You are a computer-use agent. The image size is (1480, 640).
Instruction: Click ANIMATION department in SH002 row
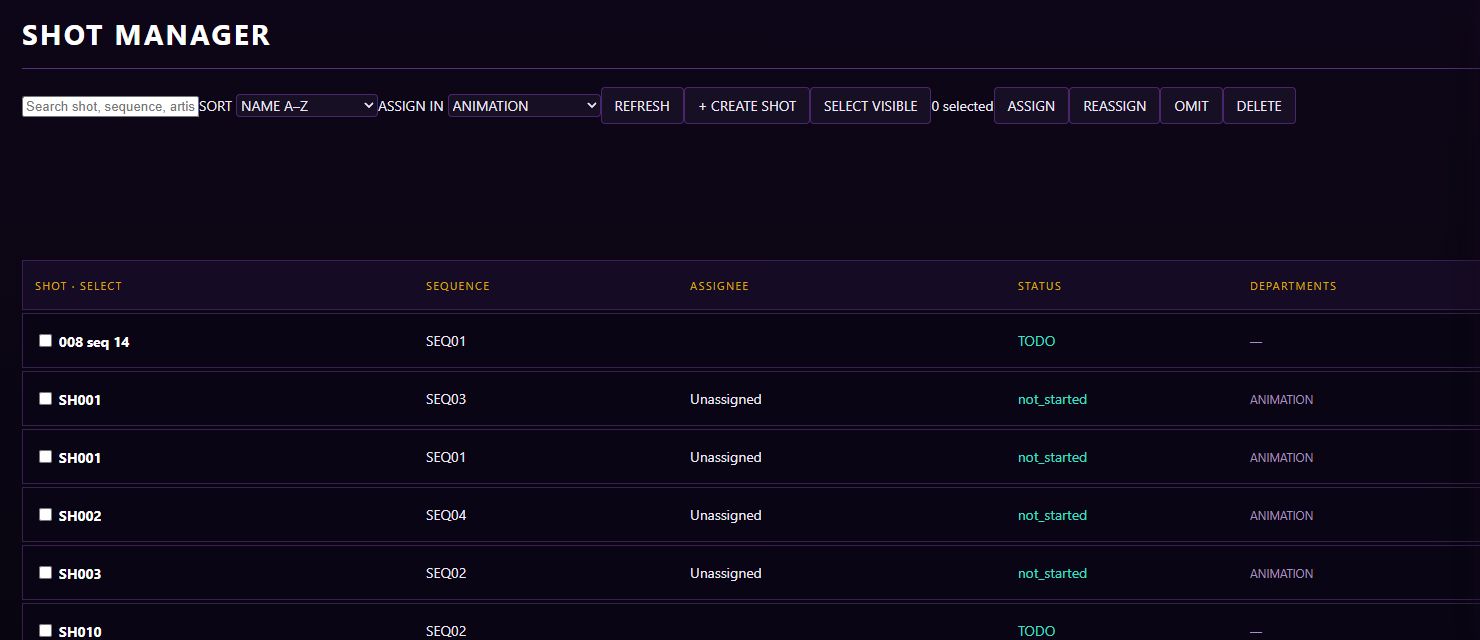click(x=1281, y=516)
